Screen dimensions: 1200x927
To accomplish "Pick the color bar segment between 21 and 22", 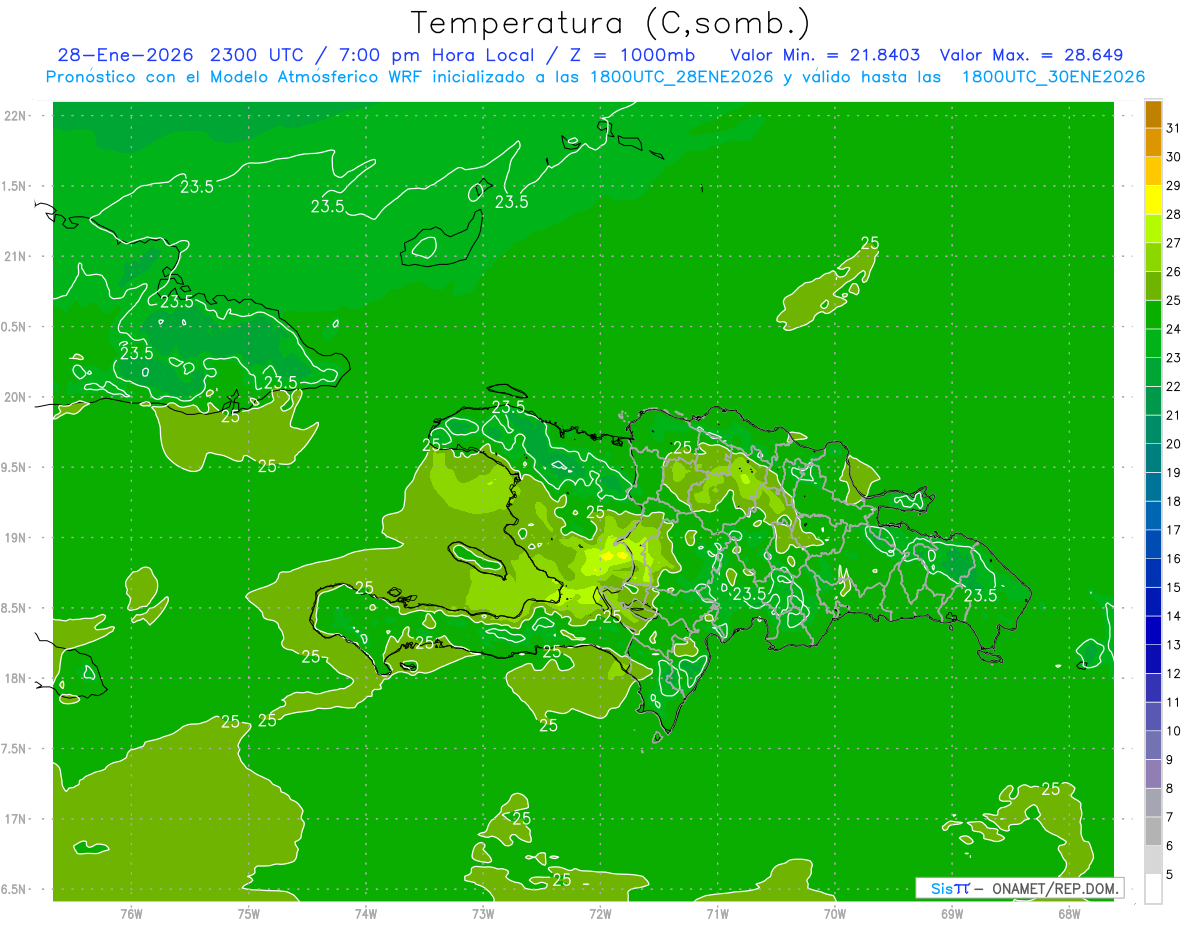I will [x=1153, y=401].
